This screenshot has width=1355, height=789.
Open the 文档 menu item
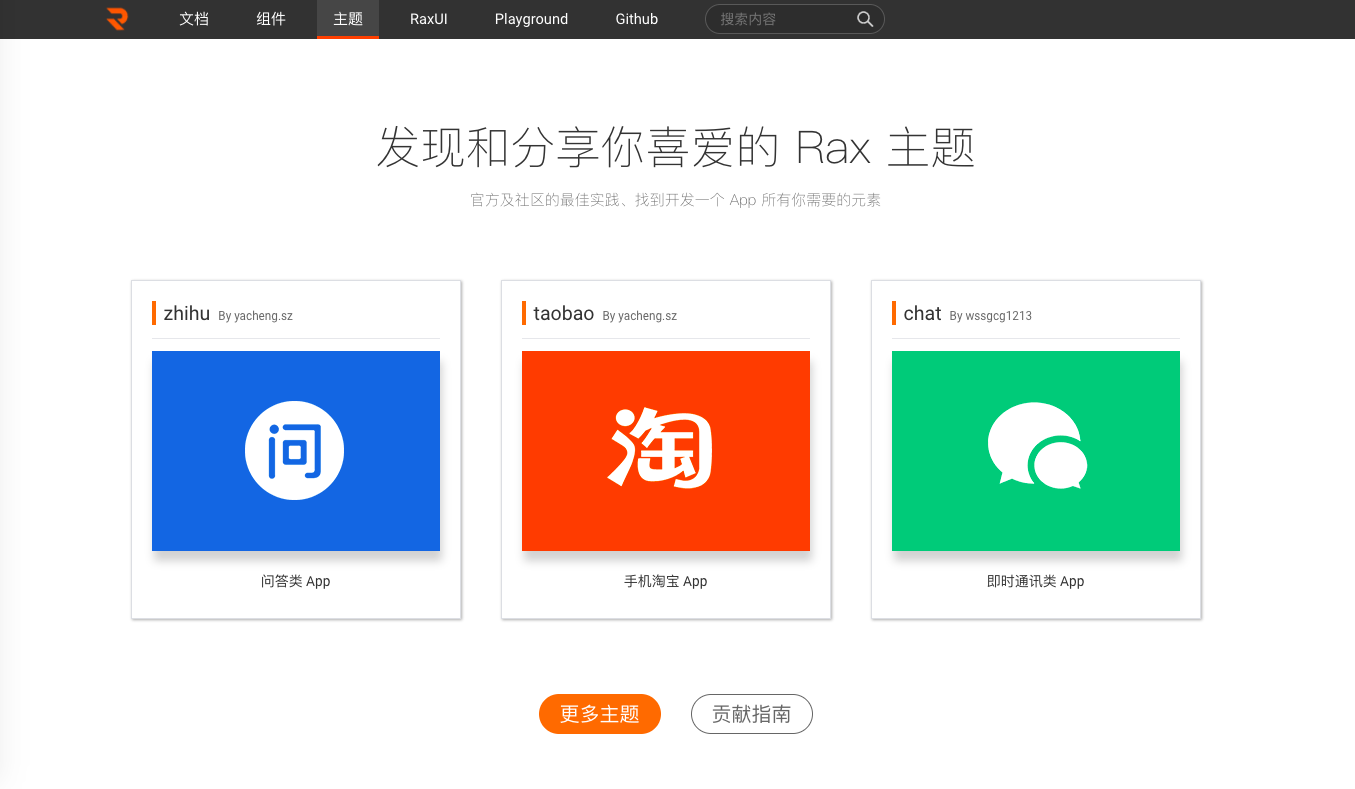pyautogui.click(x=194, y=19)
